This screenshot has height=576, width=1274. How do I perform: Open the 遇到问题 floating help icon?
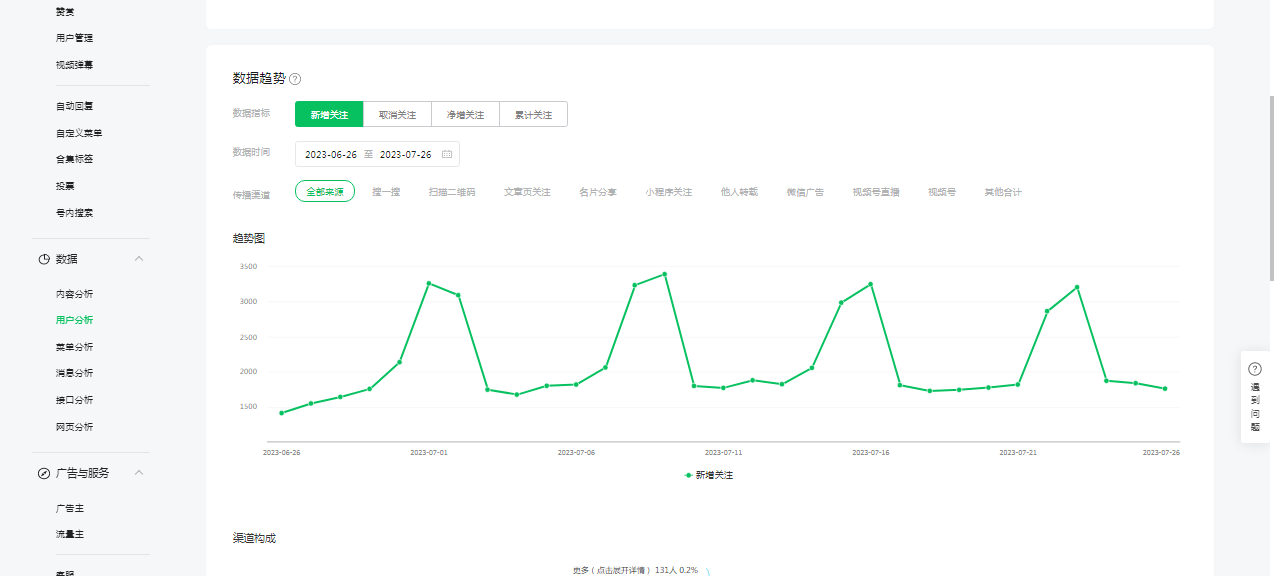pos(1255,369)
